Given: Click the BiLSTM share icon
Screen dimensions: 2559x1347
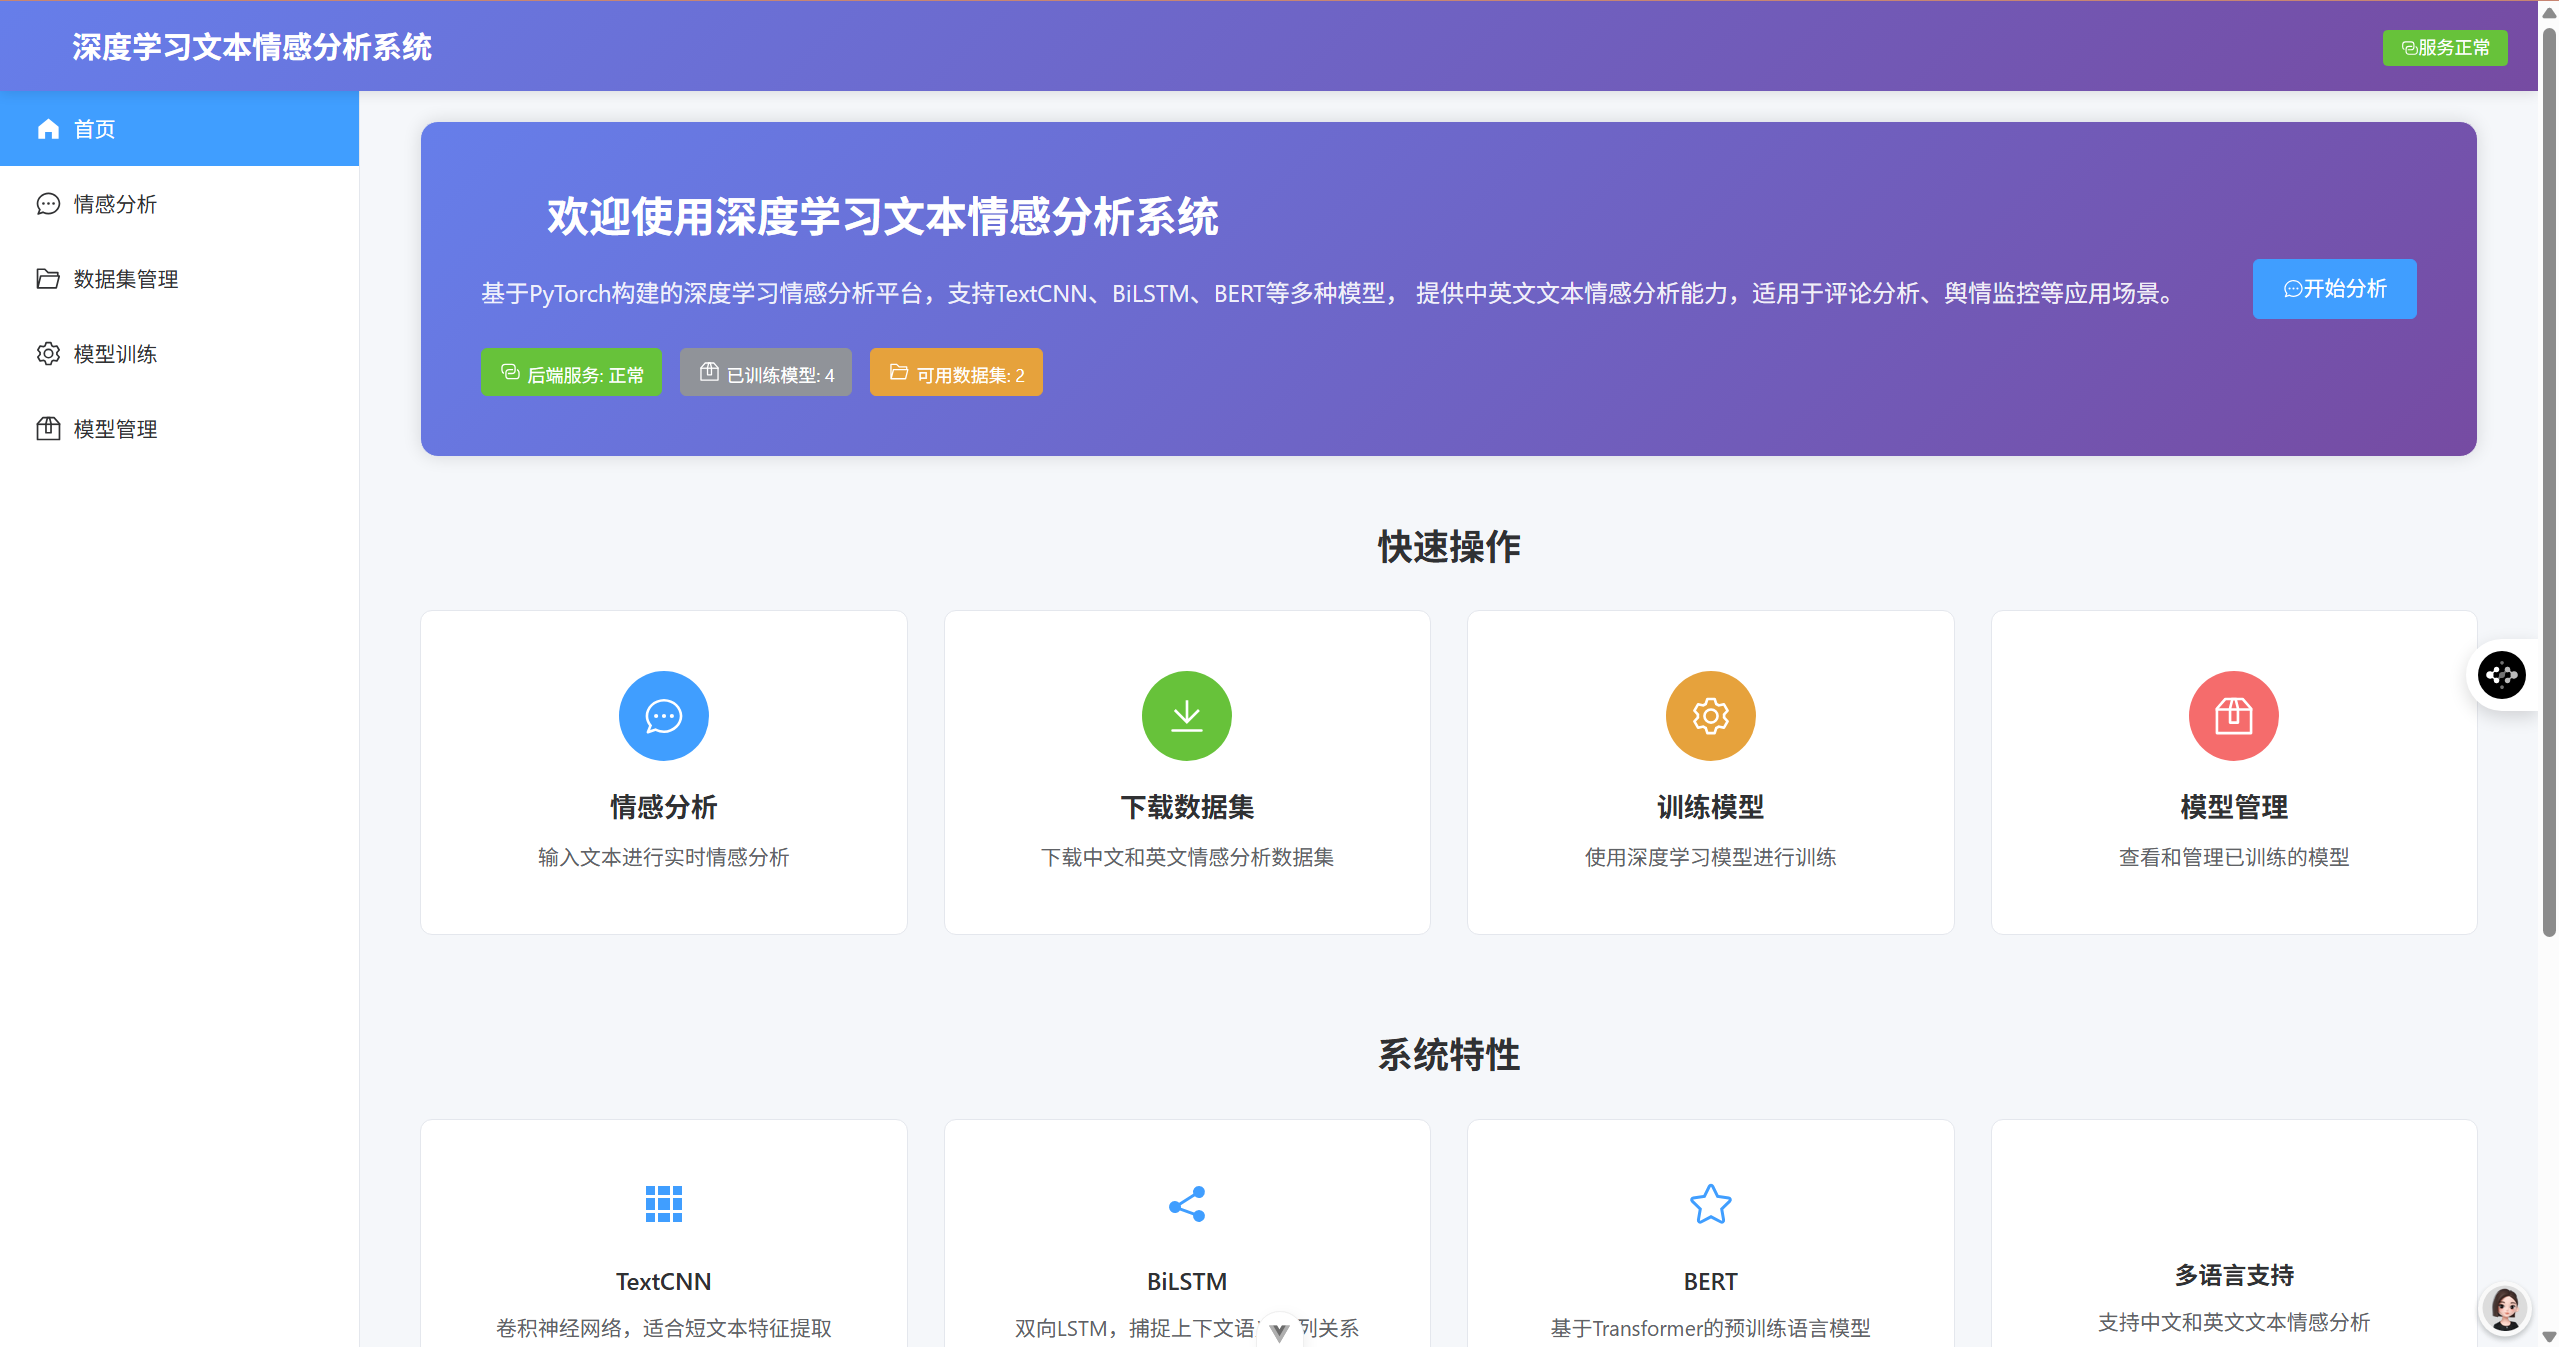Looking at the screenshot, I should pos(1186,1204).
